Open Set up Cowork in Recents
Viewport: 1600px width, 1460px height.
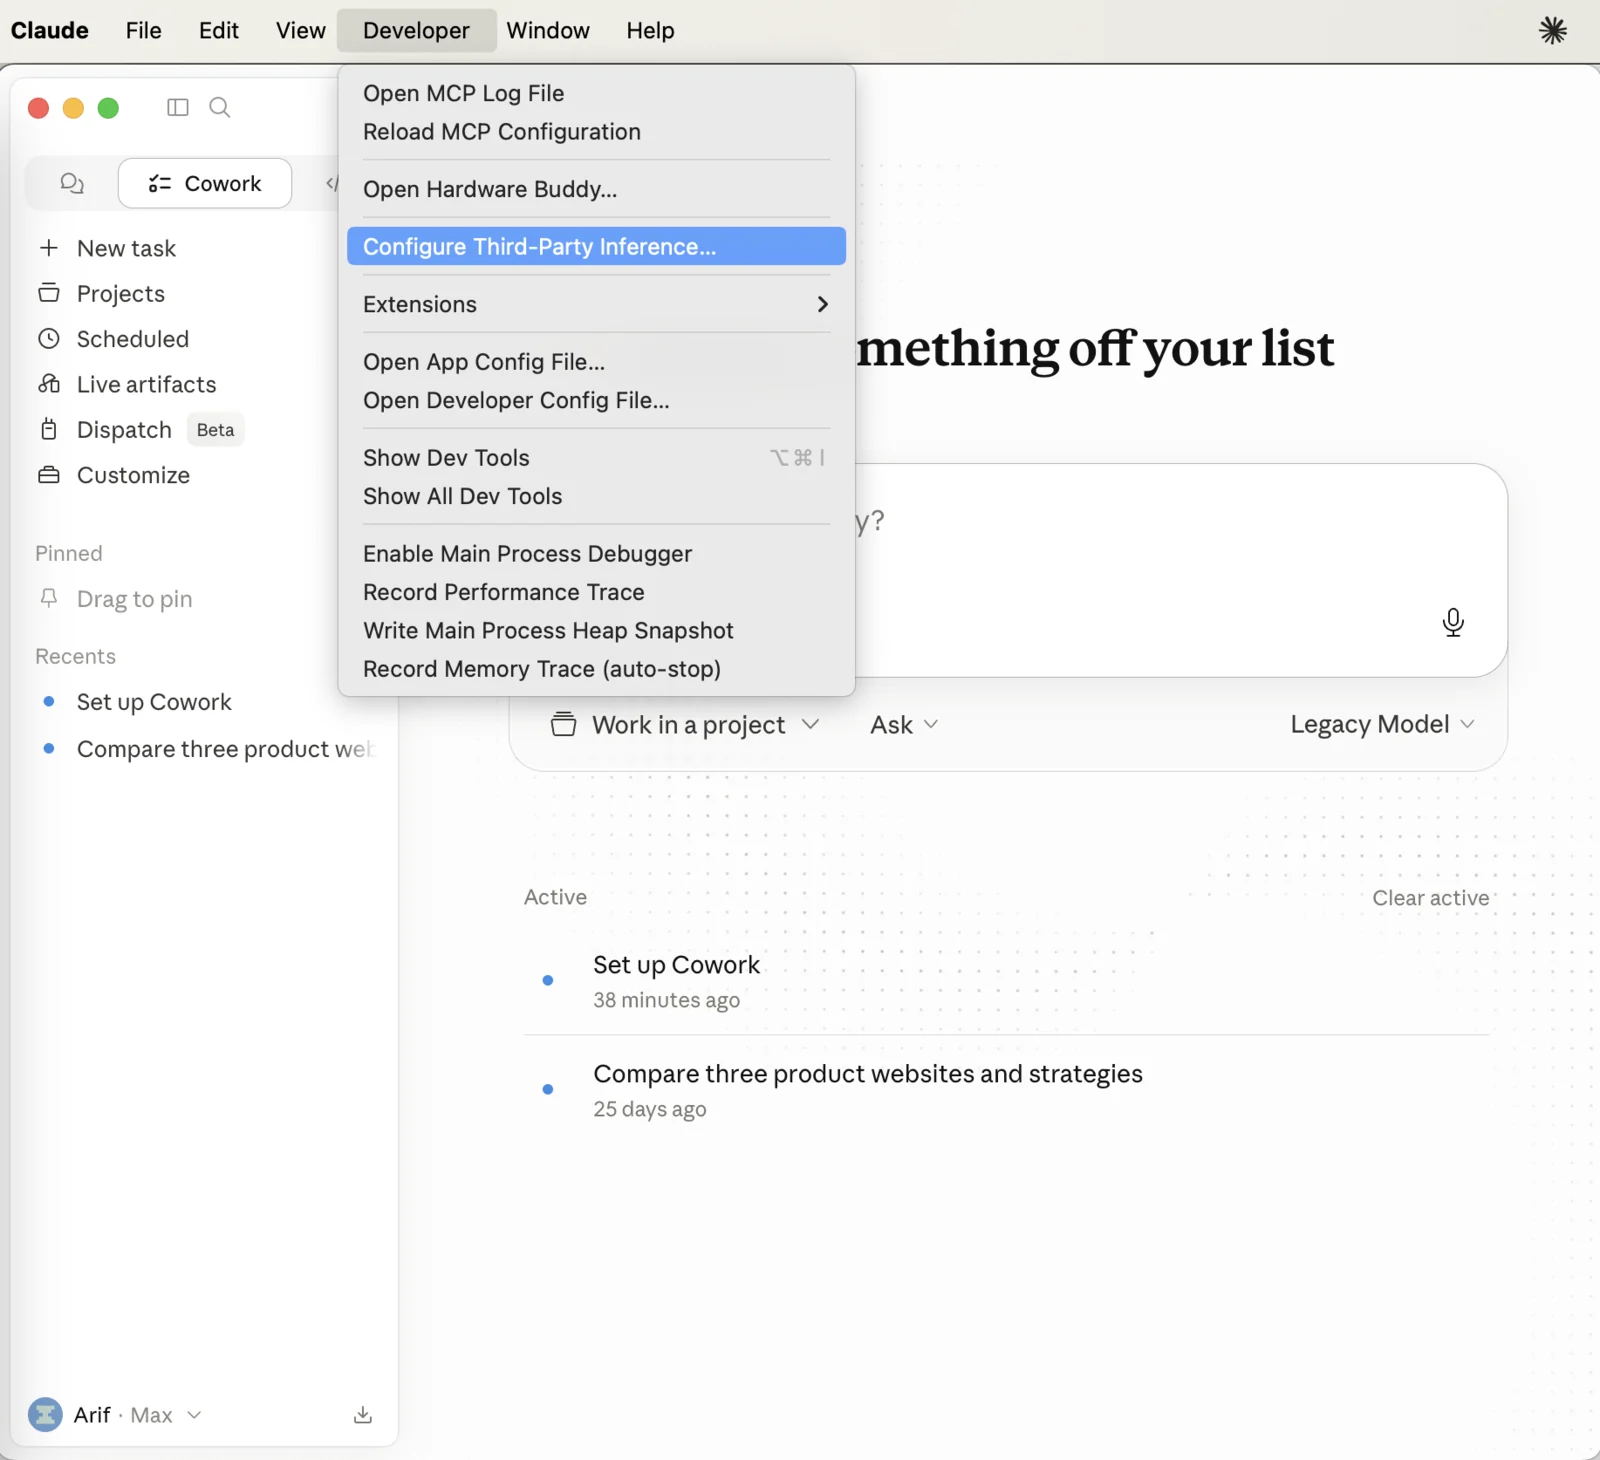(154, 702)
